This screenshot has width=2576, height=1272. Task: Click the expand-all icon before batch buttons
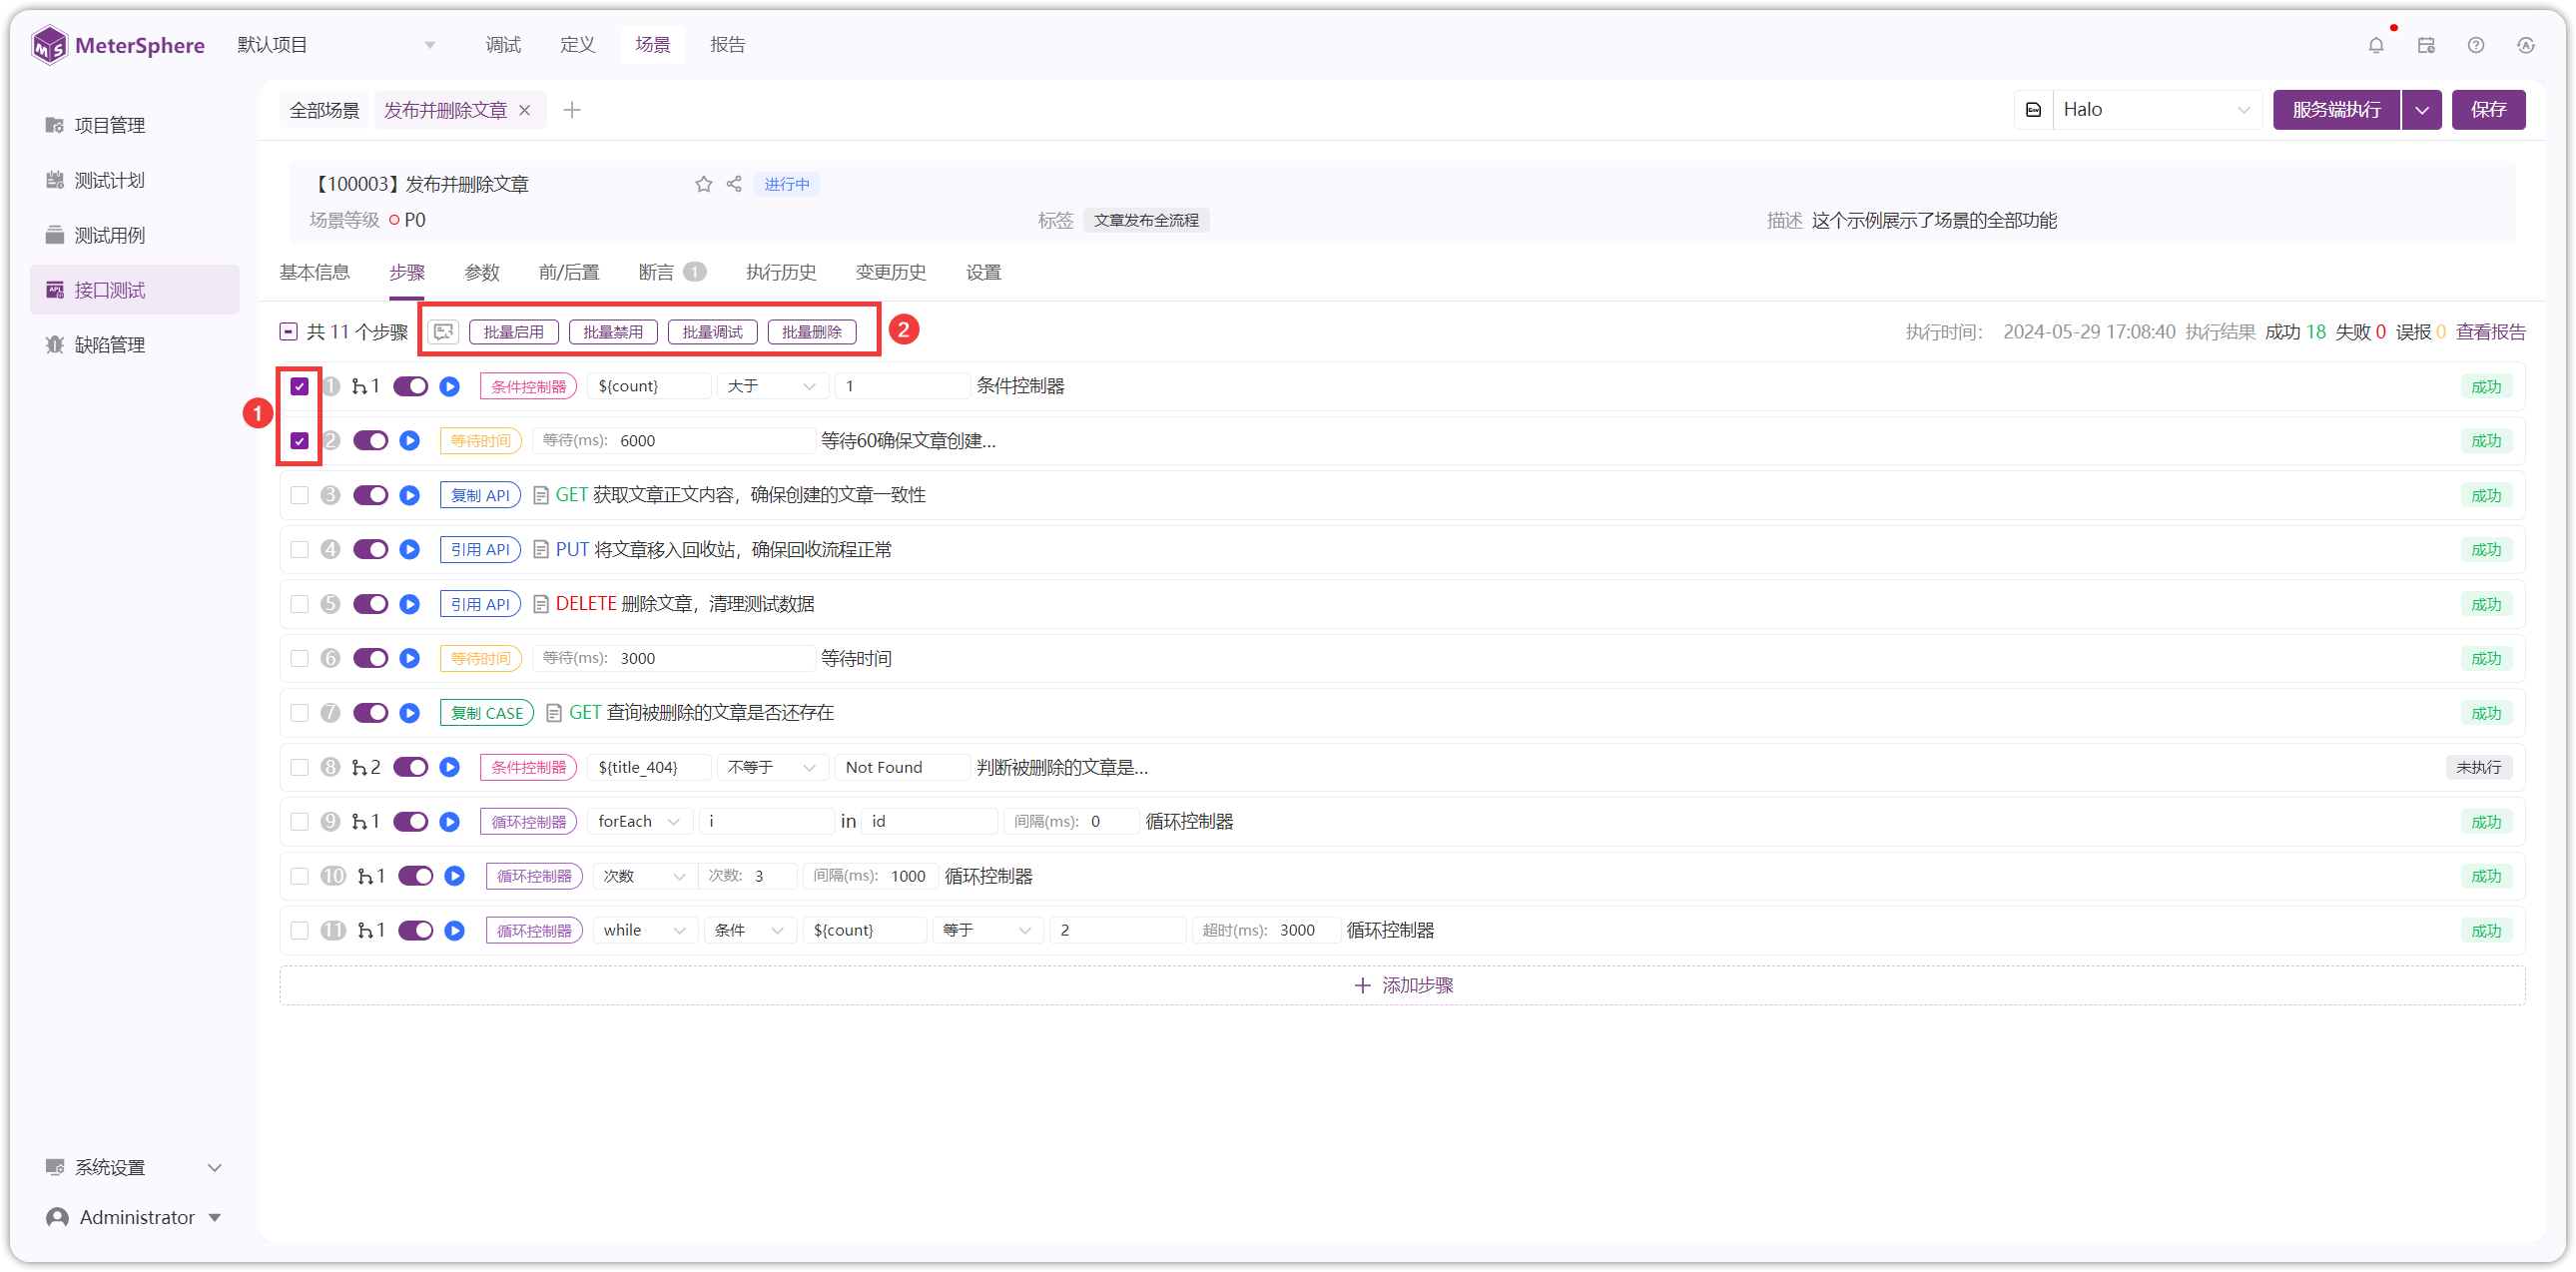point(444,332)
